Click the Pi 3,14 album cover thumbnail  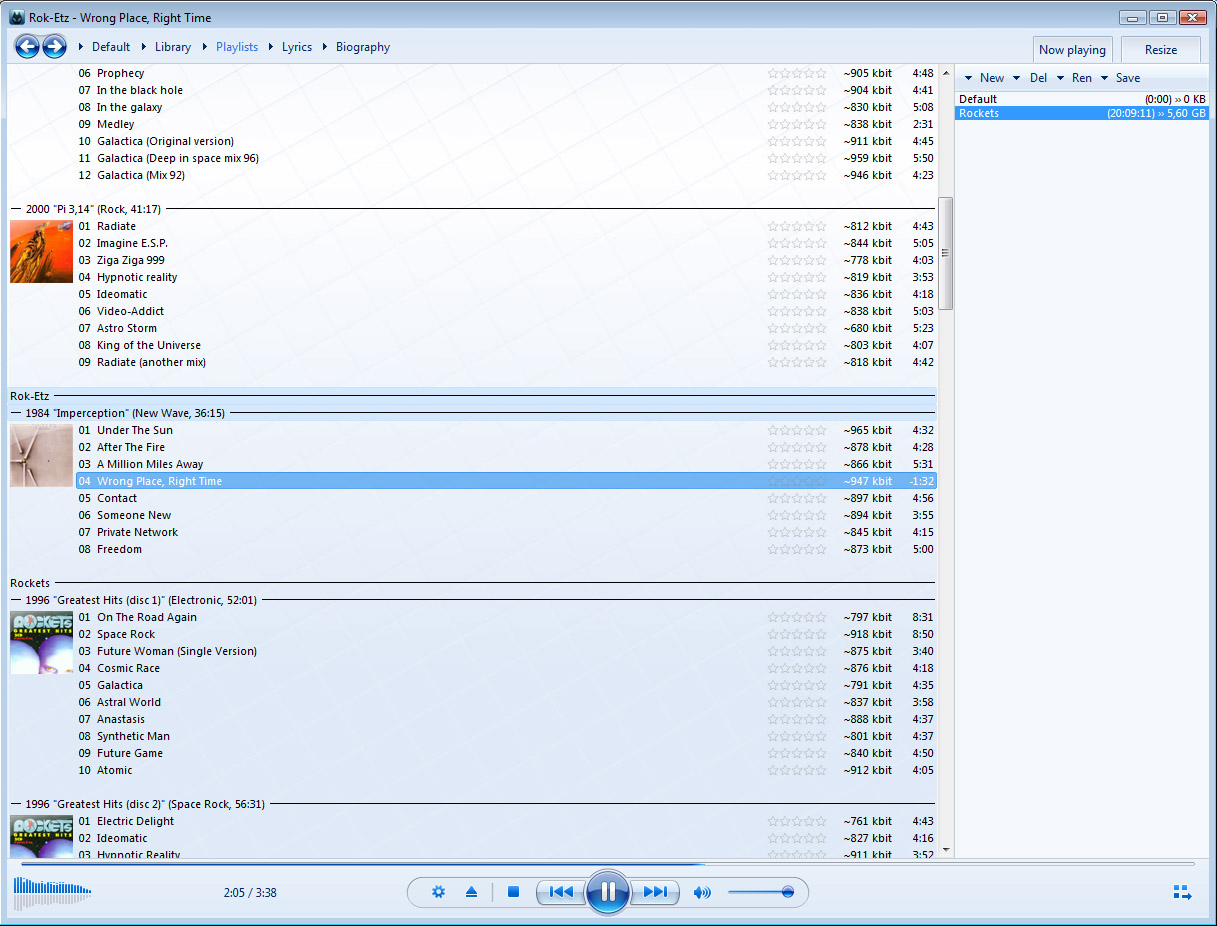pyautogui.click(x=41, y=252)
